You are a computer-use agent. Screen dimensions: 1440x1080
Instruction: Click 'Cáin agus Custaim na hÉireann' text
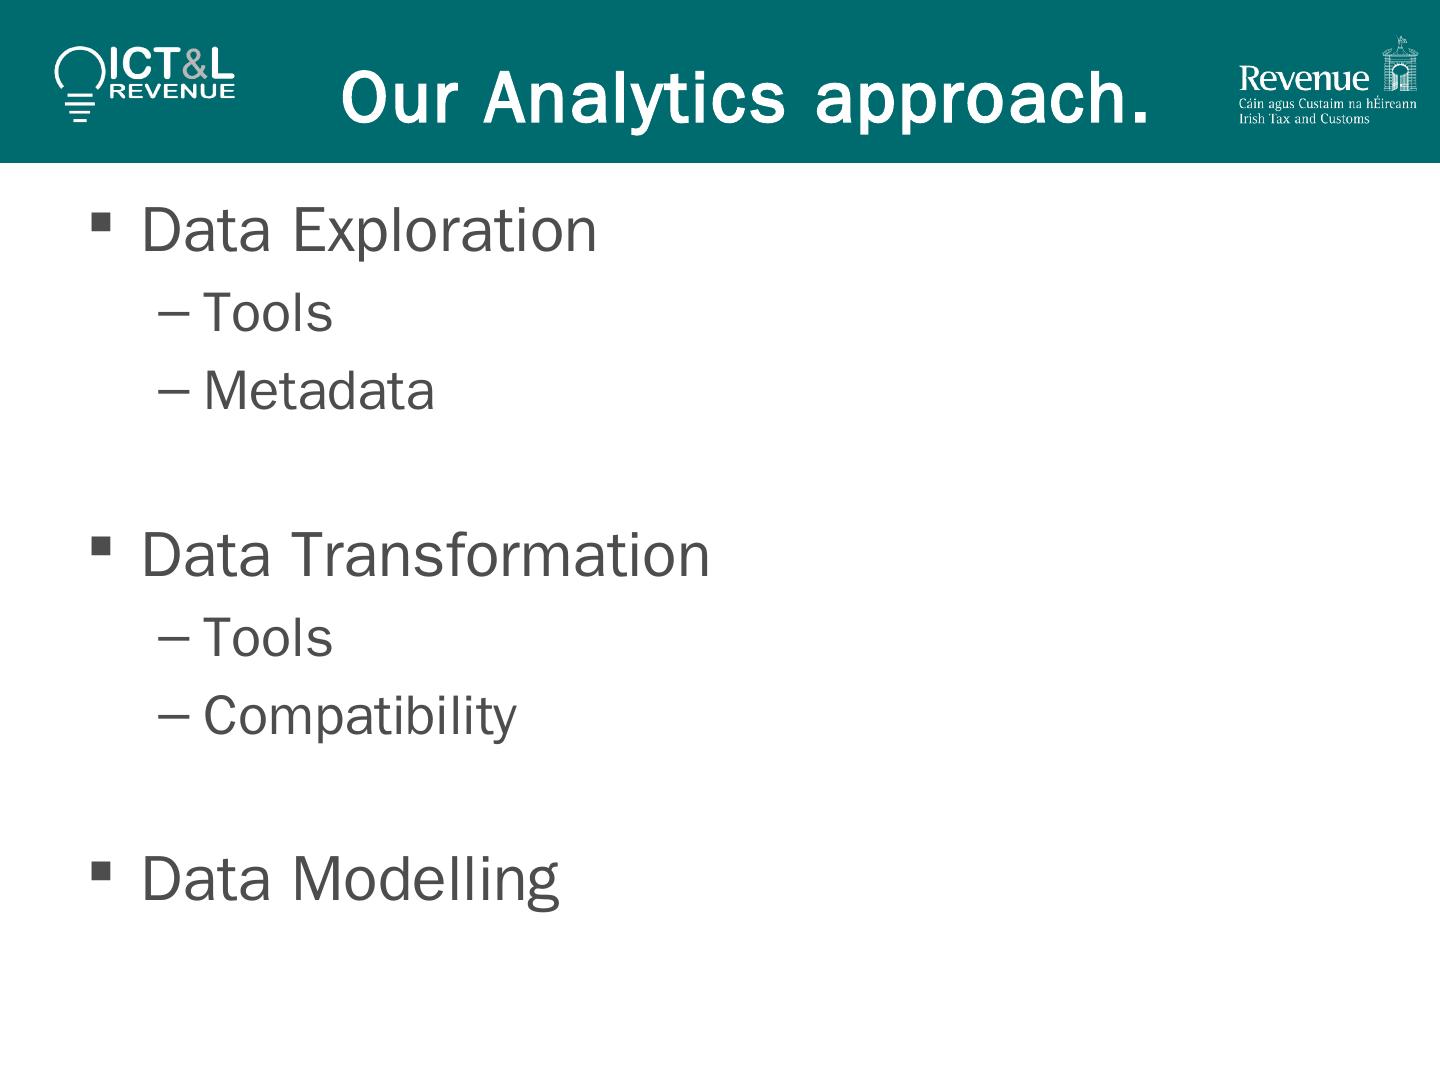[1327, 104]
